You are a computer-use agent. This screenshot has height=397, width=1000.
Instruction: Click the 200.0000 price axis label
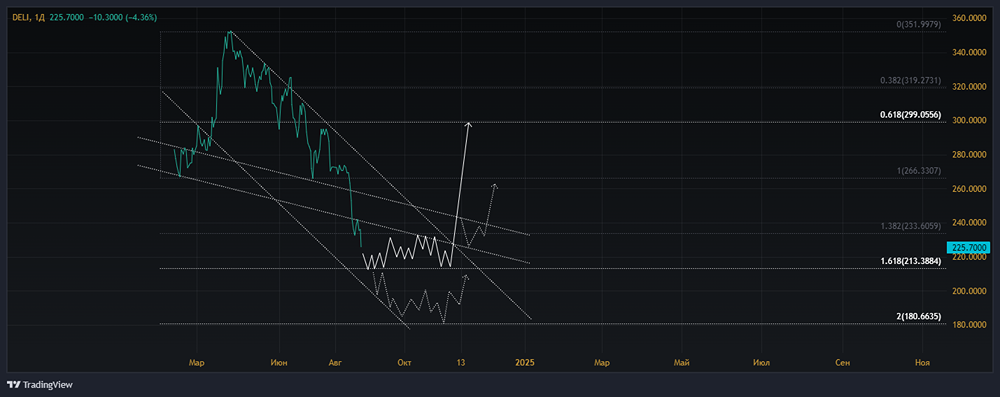pos(969,291)
